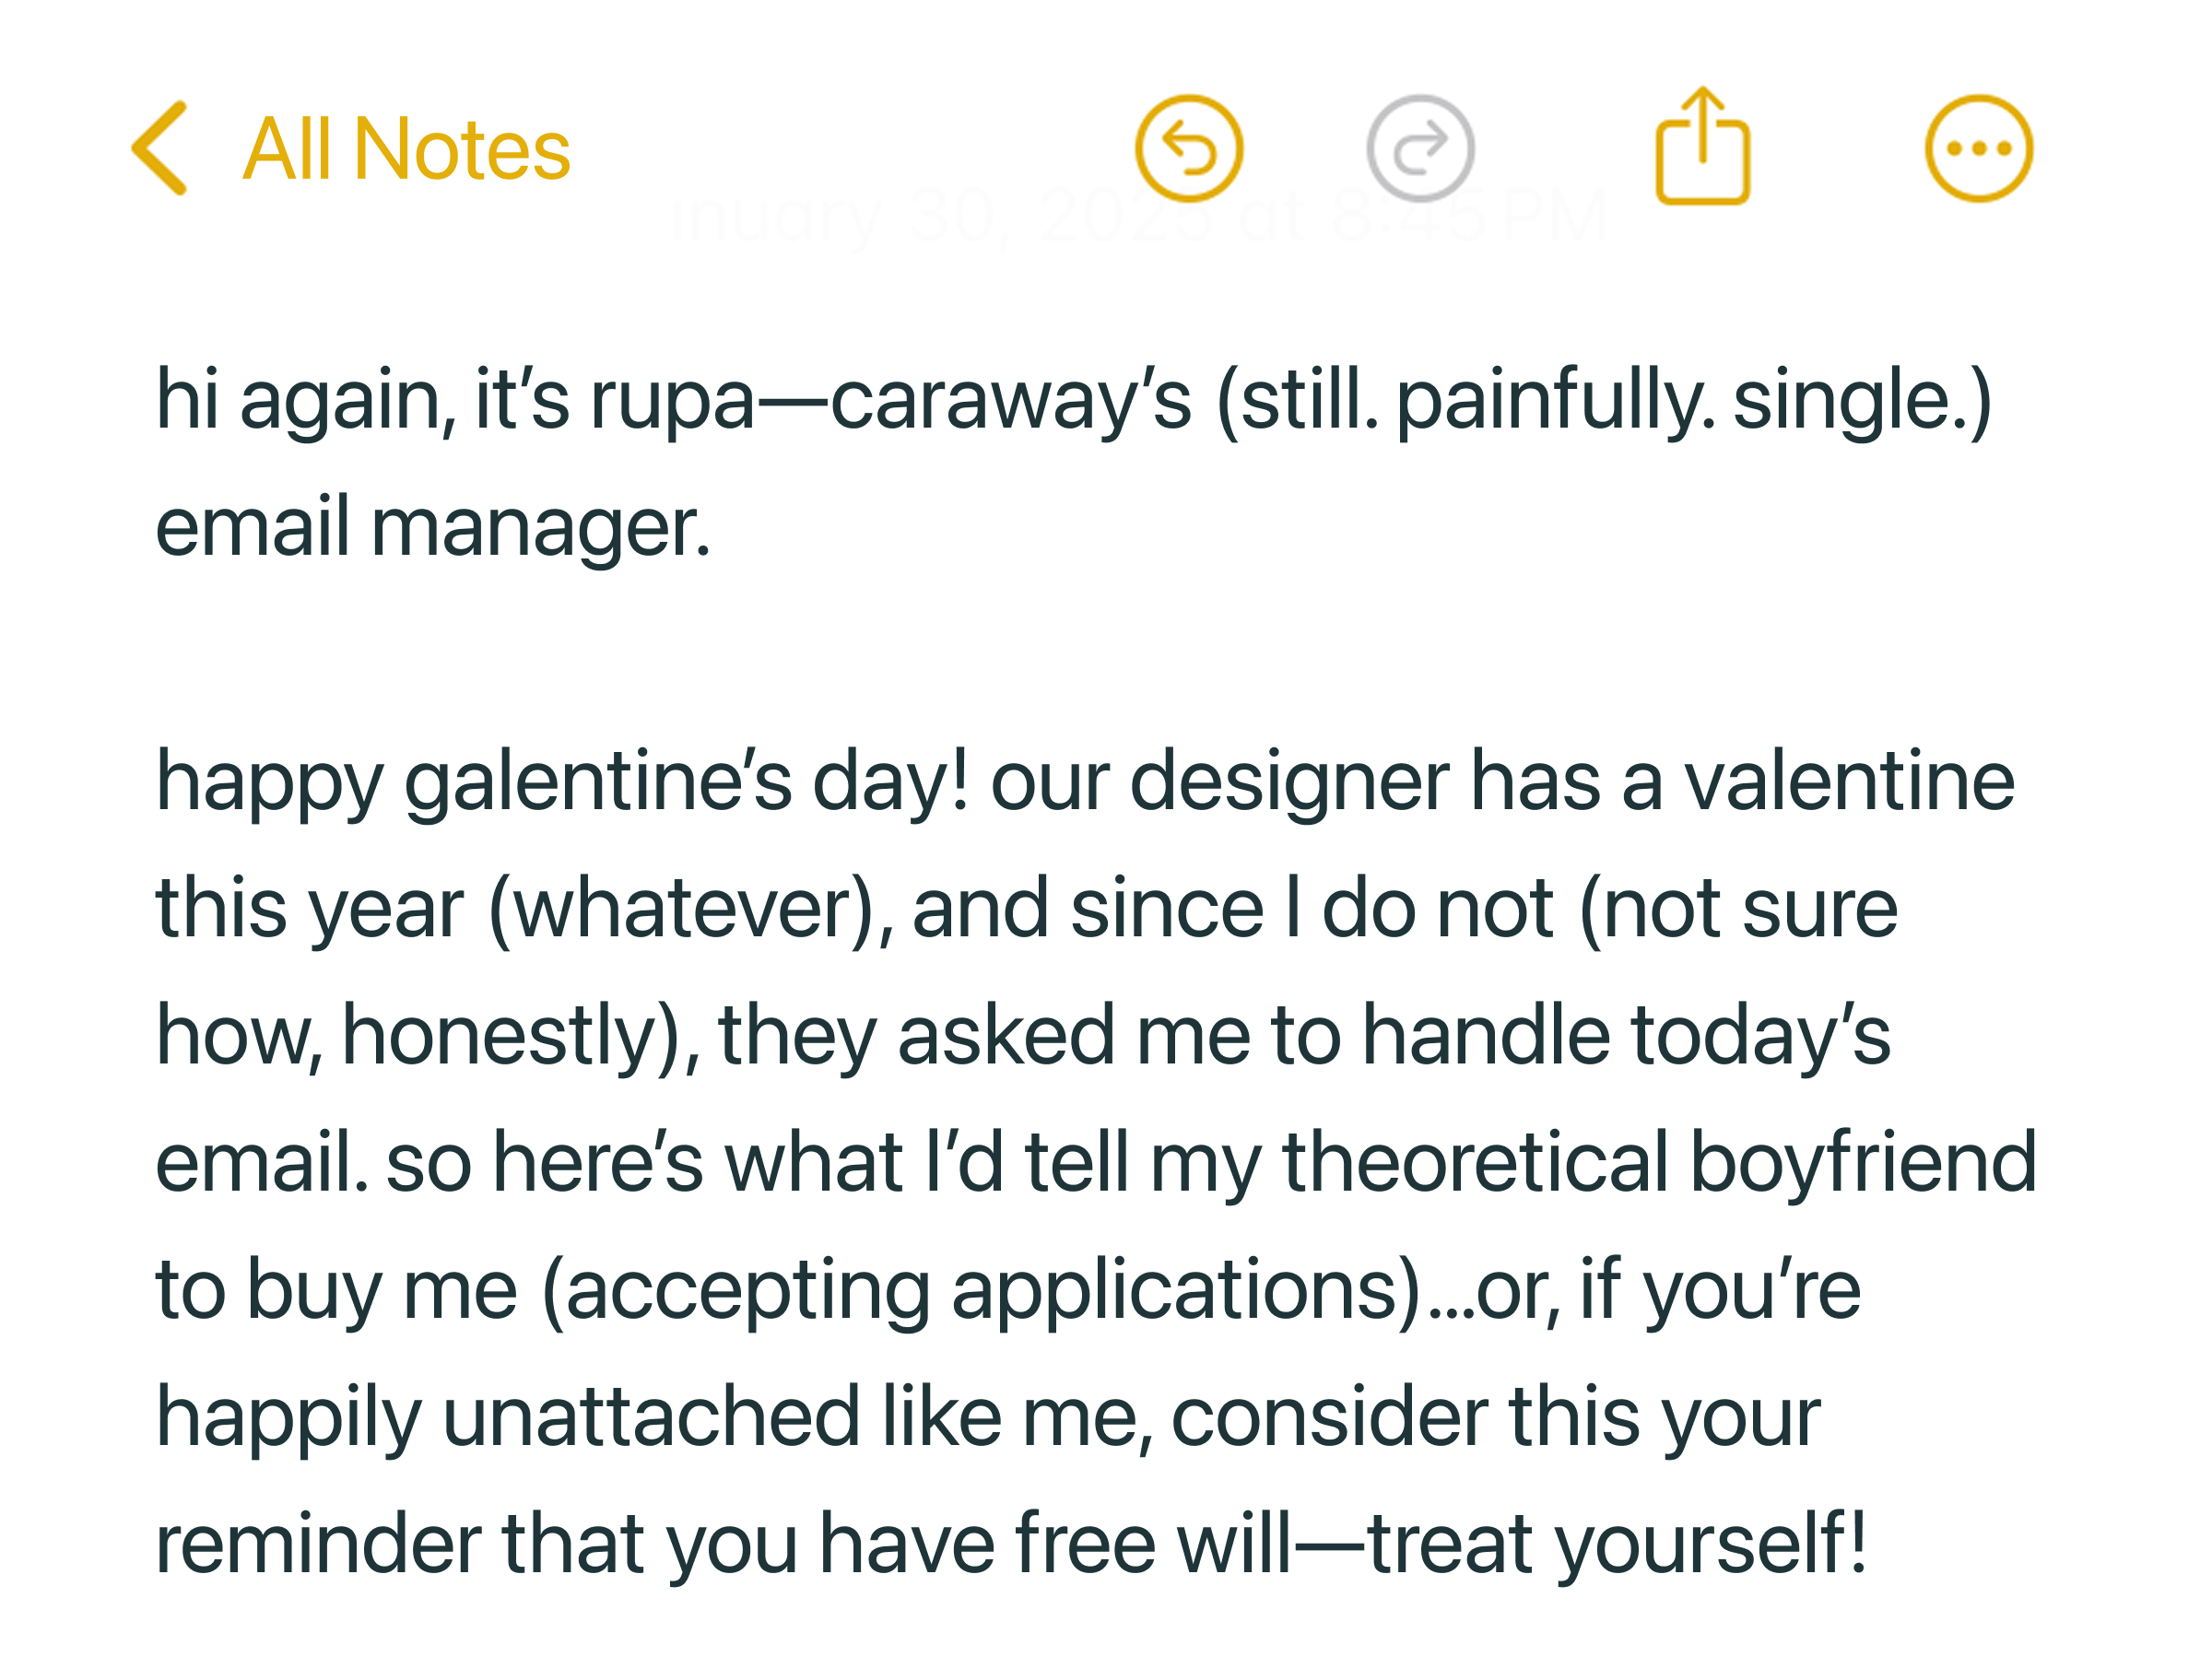Image resolution: width=2212 pixels, height=1680 pixels.
Task: Place cursor at the end of "yourself!"
Action: 1868,1544
